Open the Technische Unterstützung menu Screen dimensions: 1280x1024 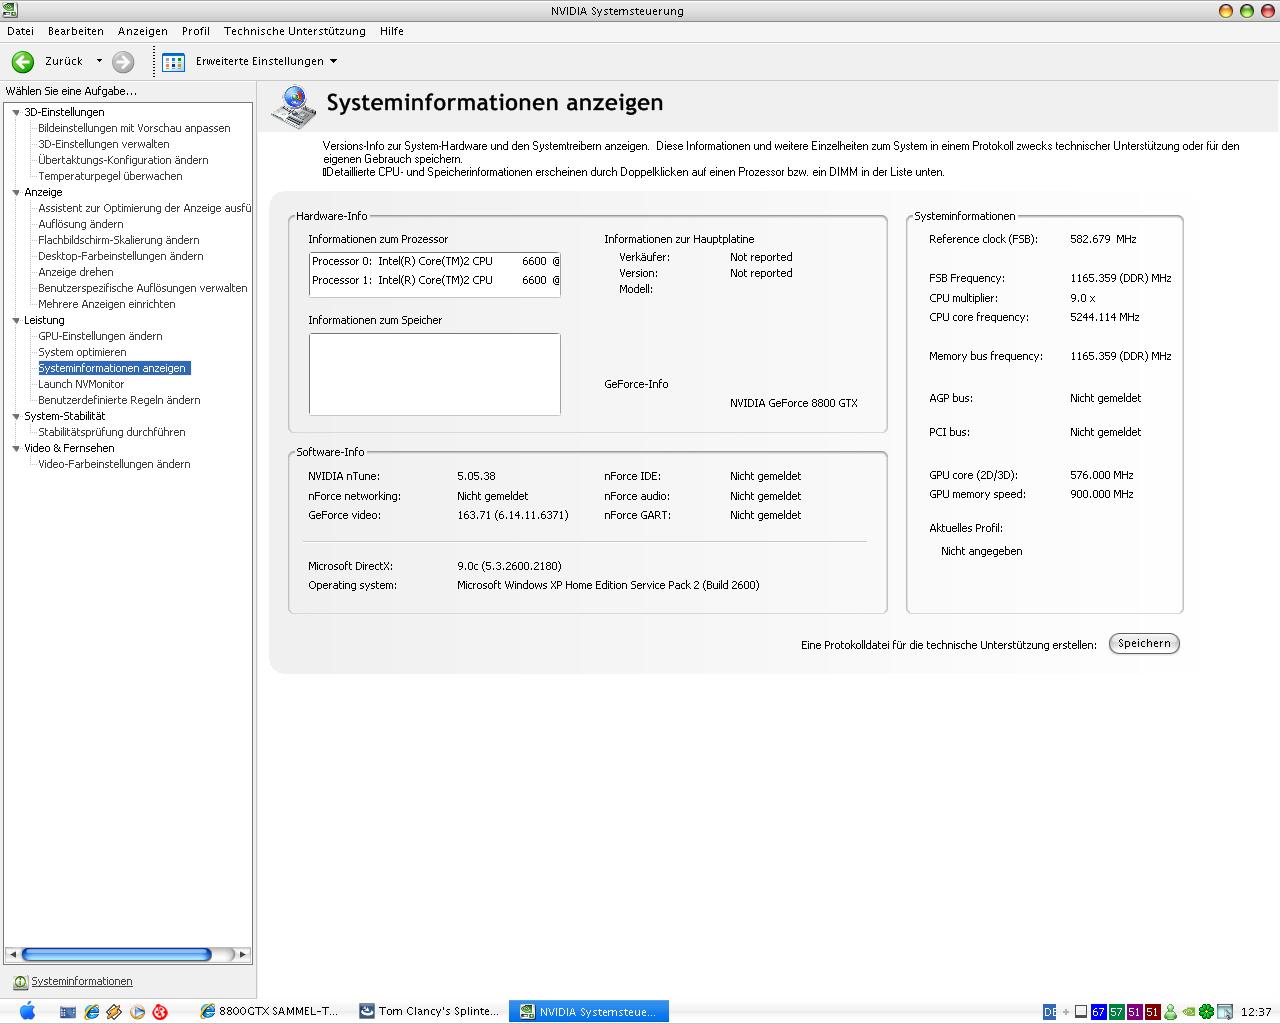[294, 31]
